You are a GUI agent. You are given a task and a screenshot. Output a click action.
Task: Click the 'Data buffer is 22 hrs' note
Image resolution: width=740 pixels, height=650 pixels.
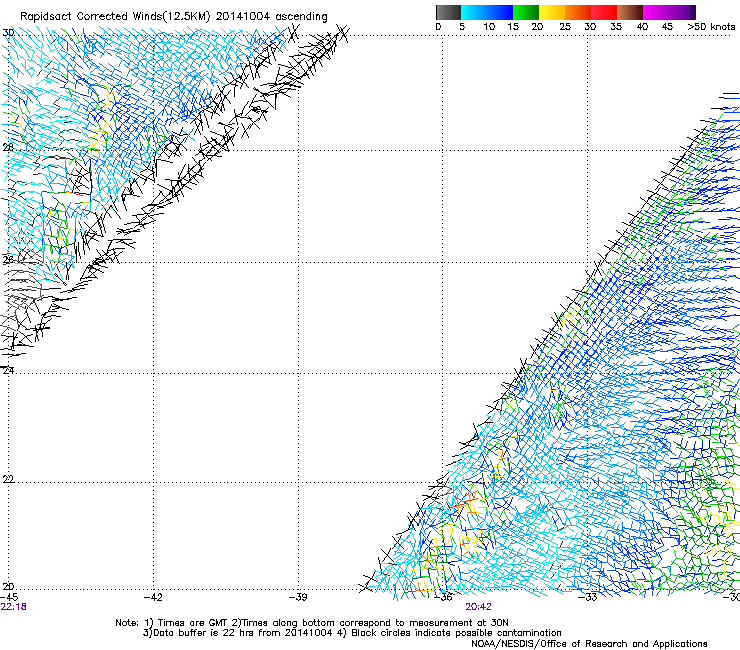[x=352, y=633]
